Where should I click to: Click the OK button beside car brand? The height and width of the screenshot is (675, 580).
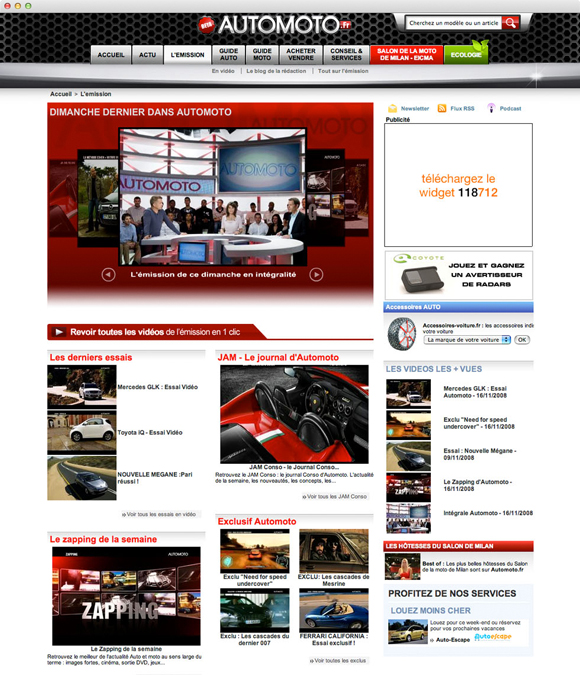click(x=522, y=340)
